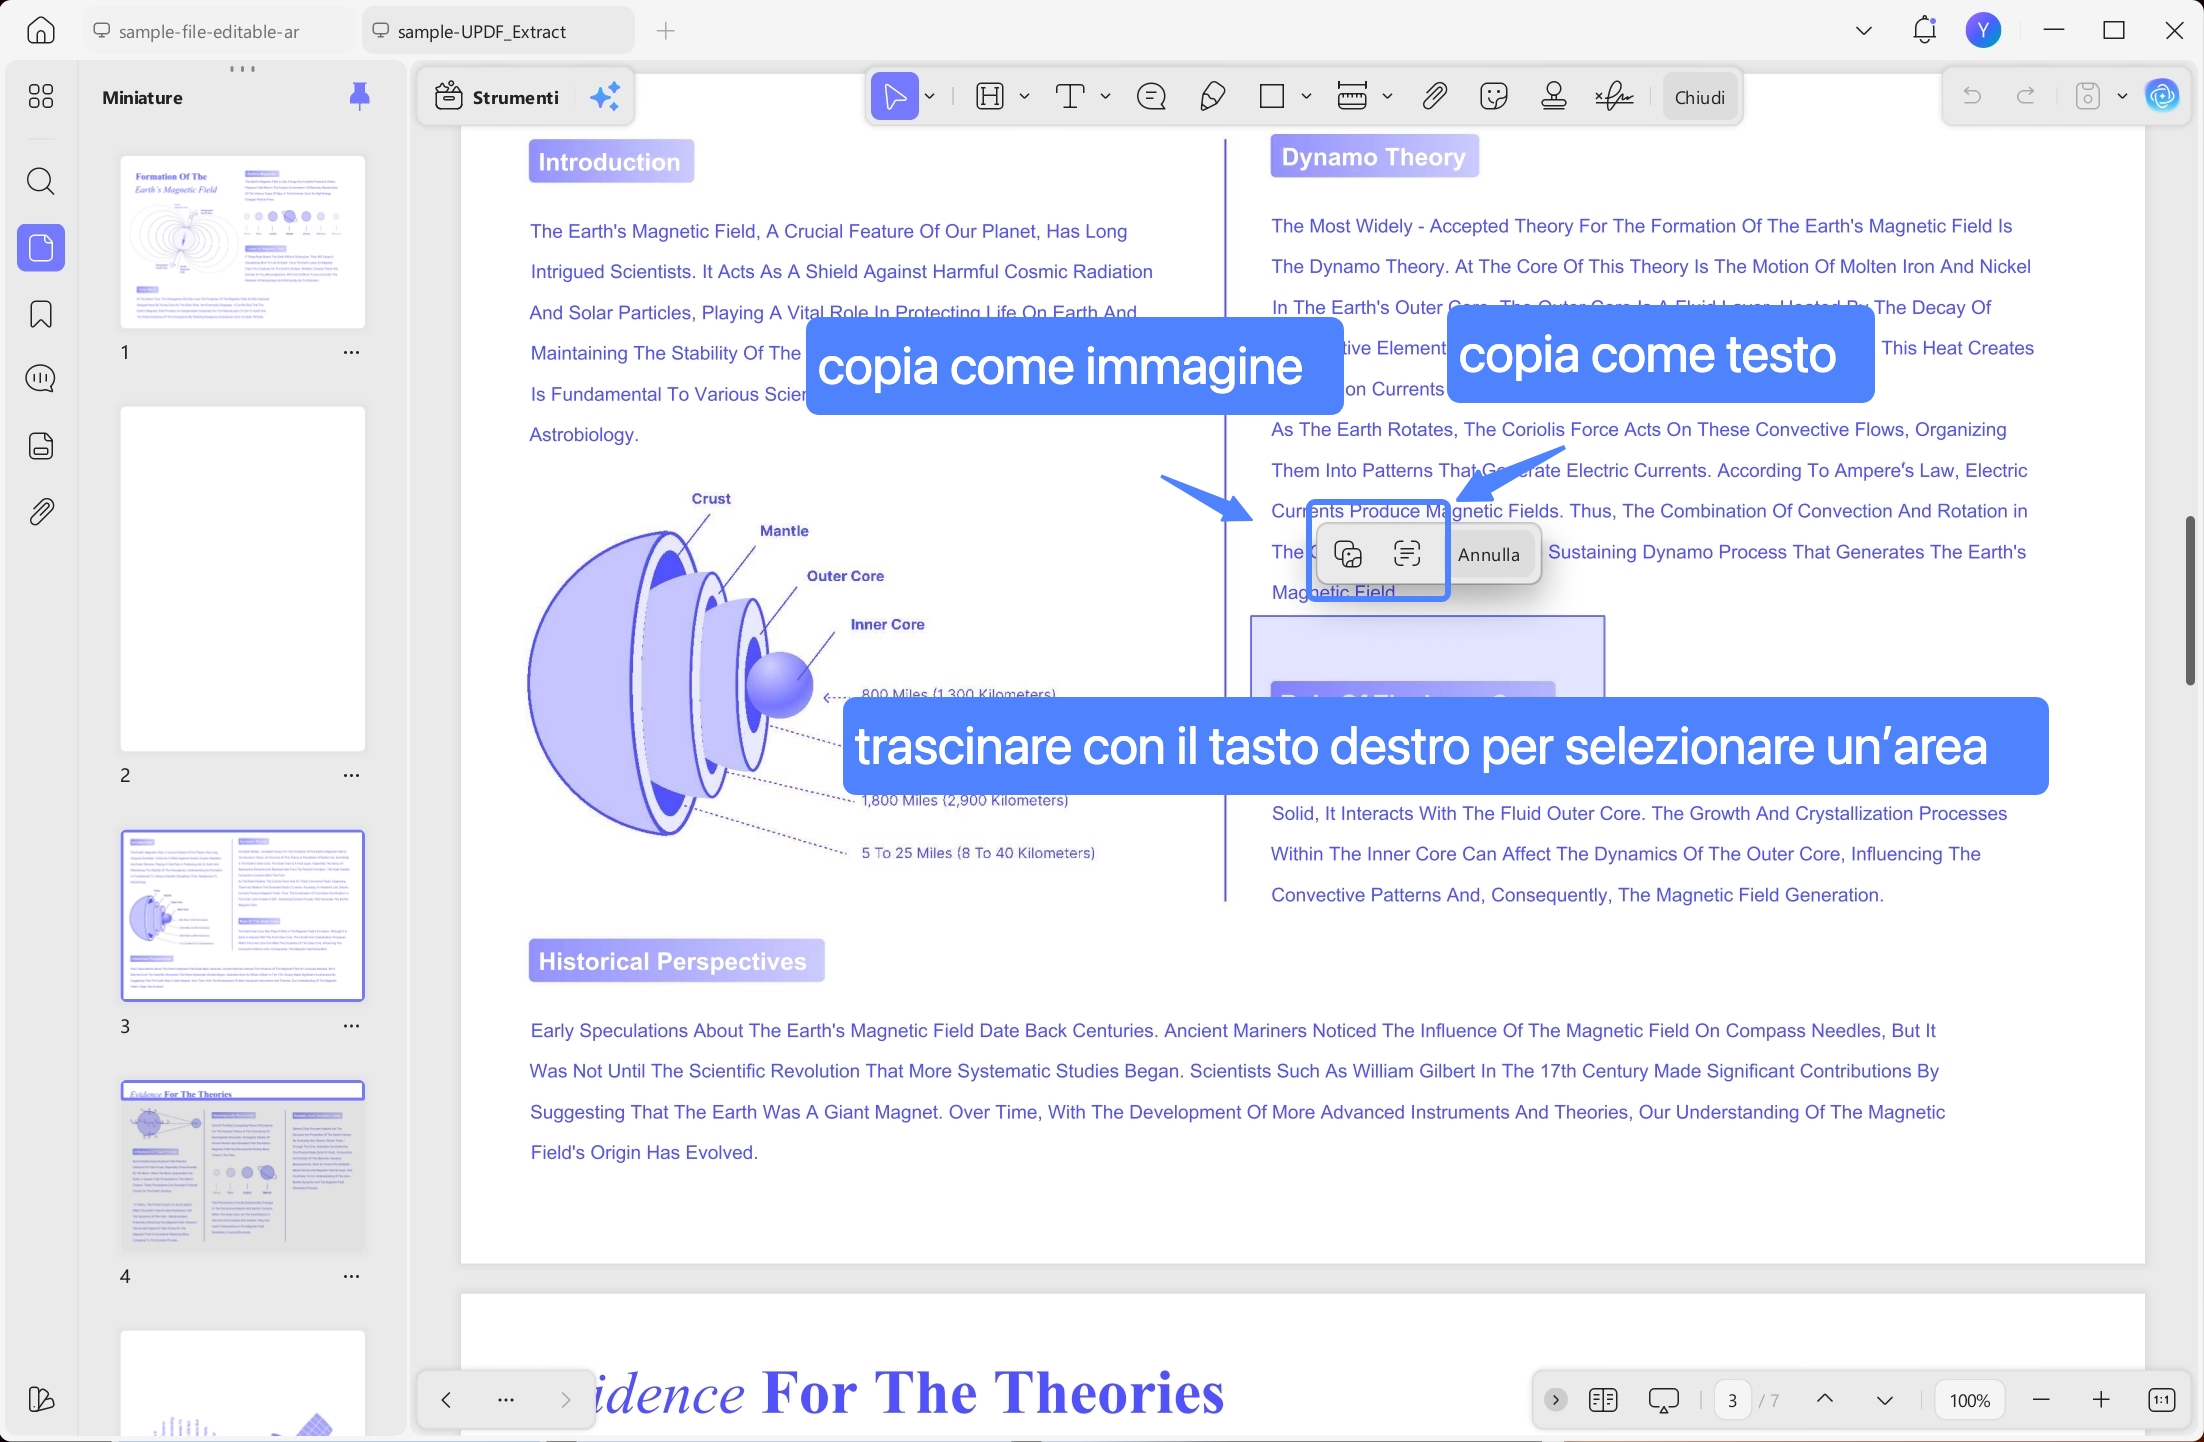Expand the save options dropdown arrow

(x=2122, y=96)
